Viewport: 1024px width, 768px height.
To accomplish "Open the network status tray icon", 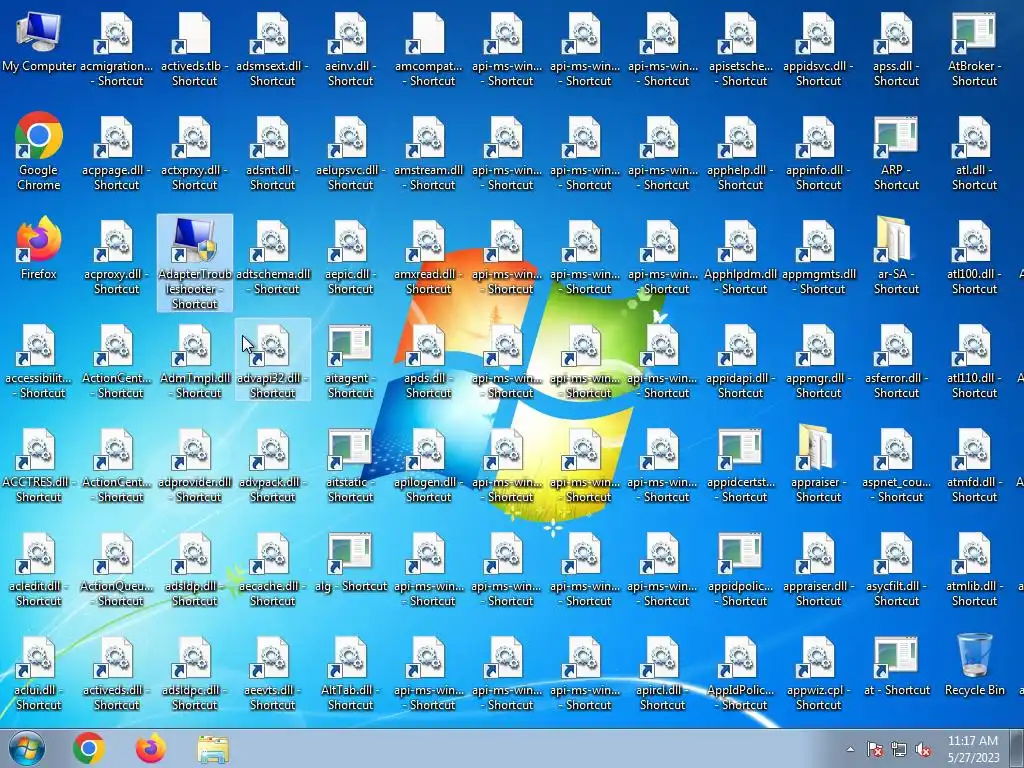I will click(899, 749).
